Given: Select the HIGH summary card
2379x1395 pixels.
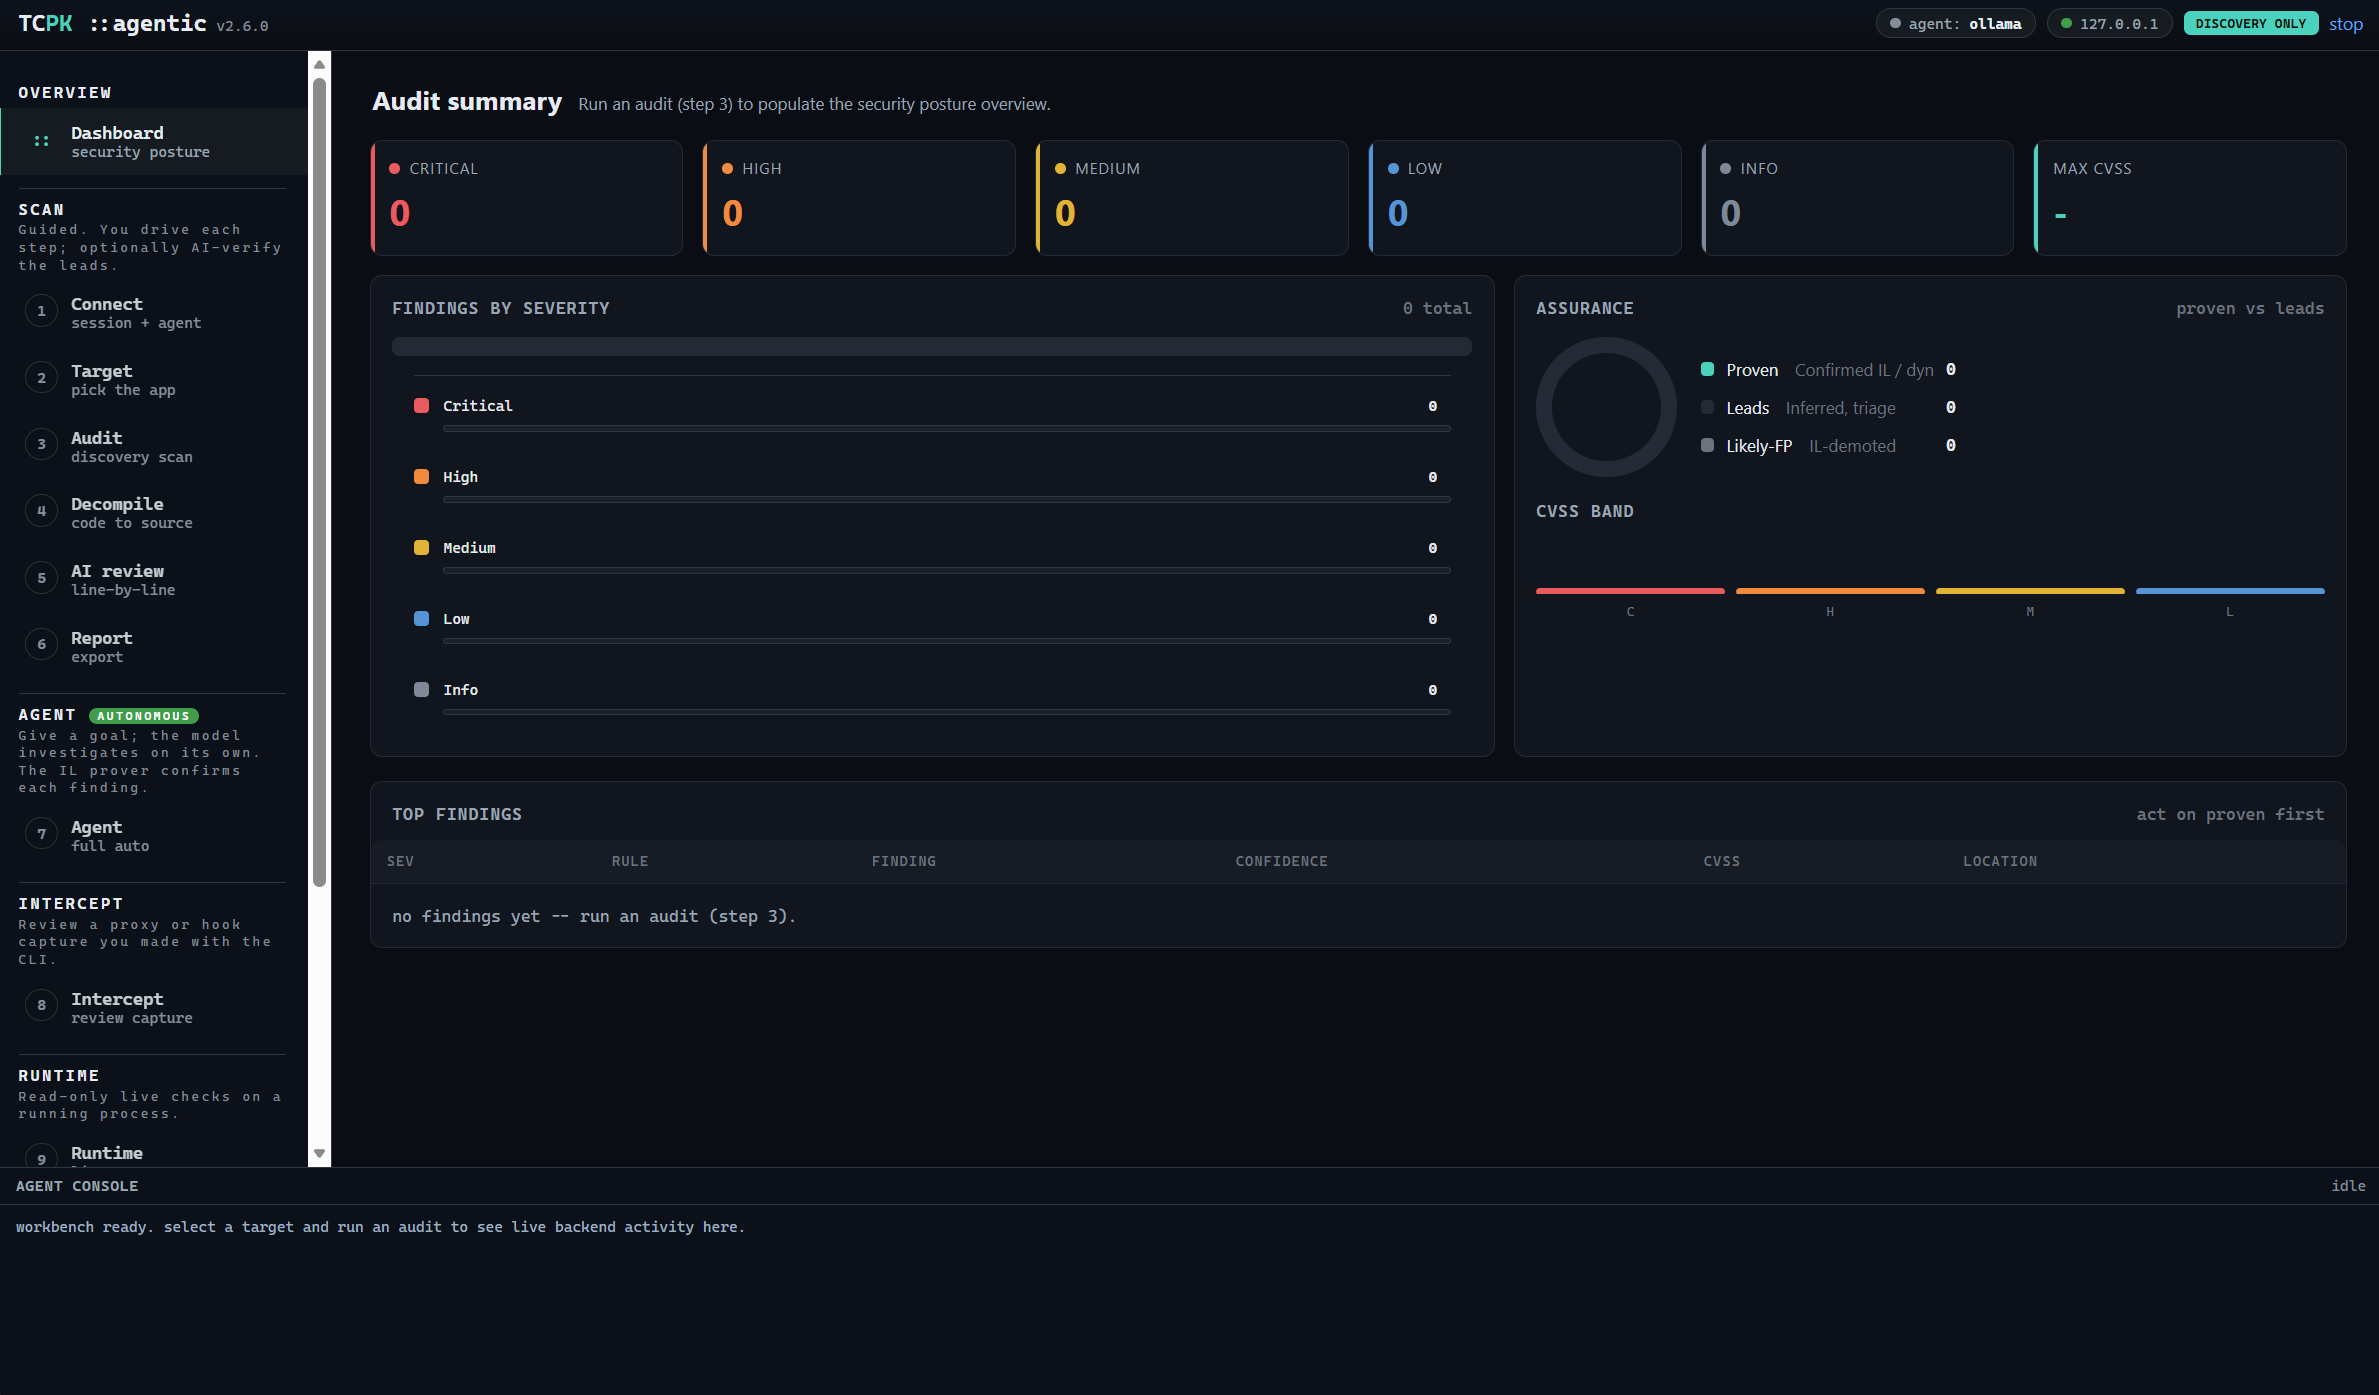Looking at the screenshot, I should tap(860, 198).
